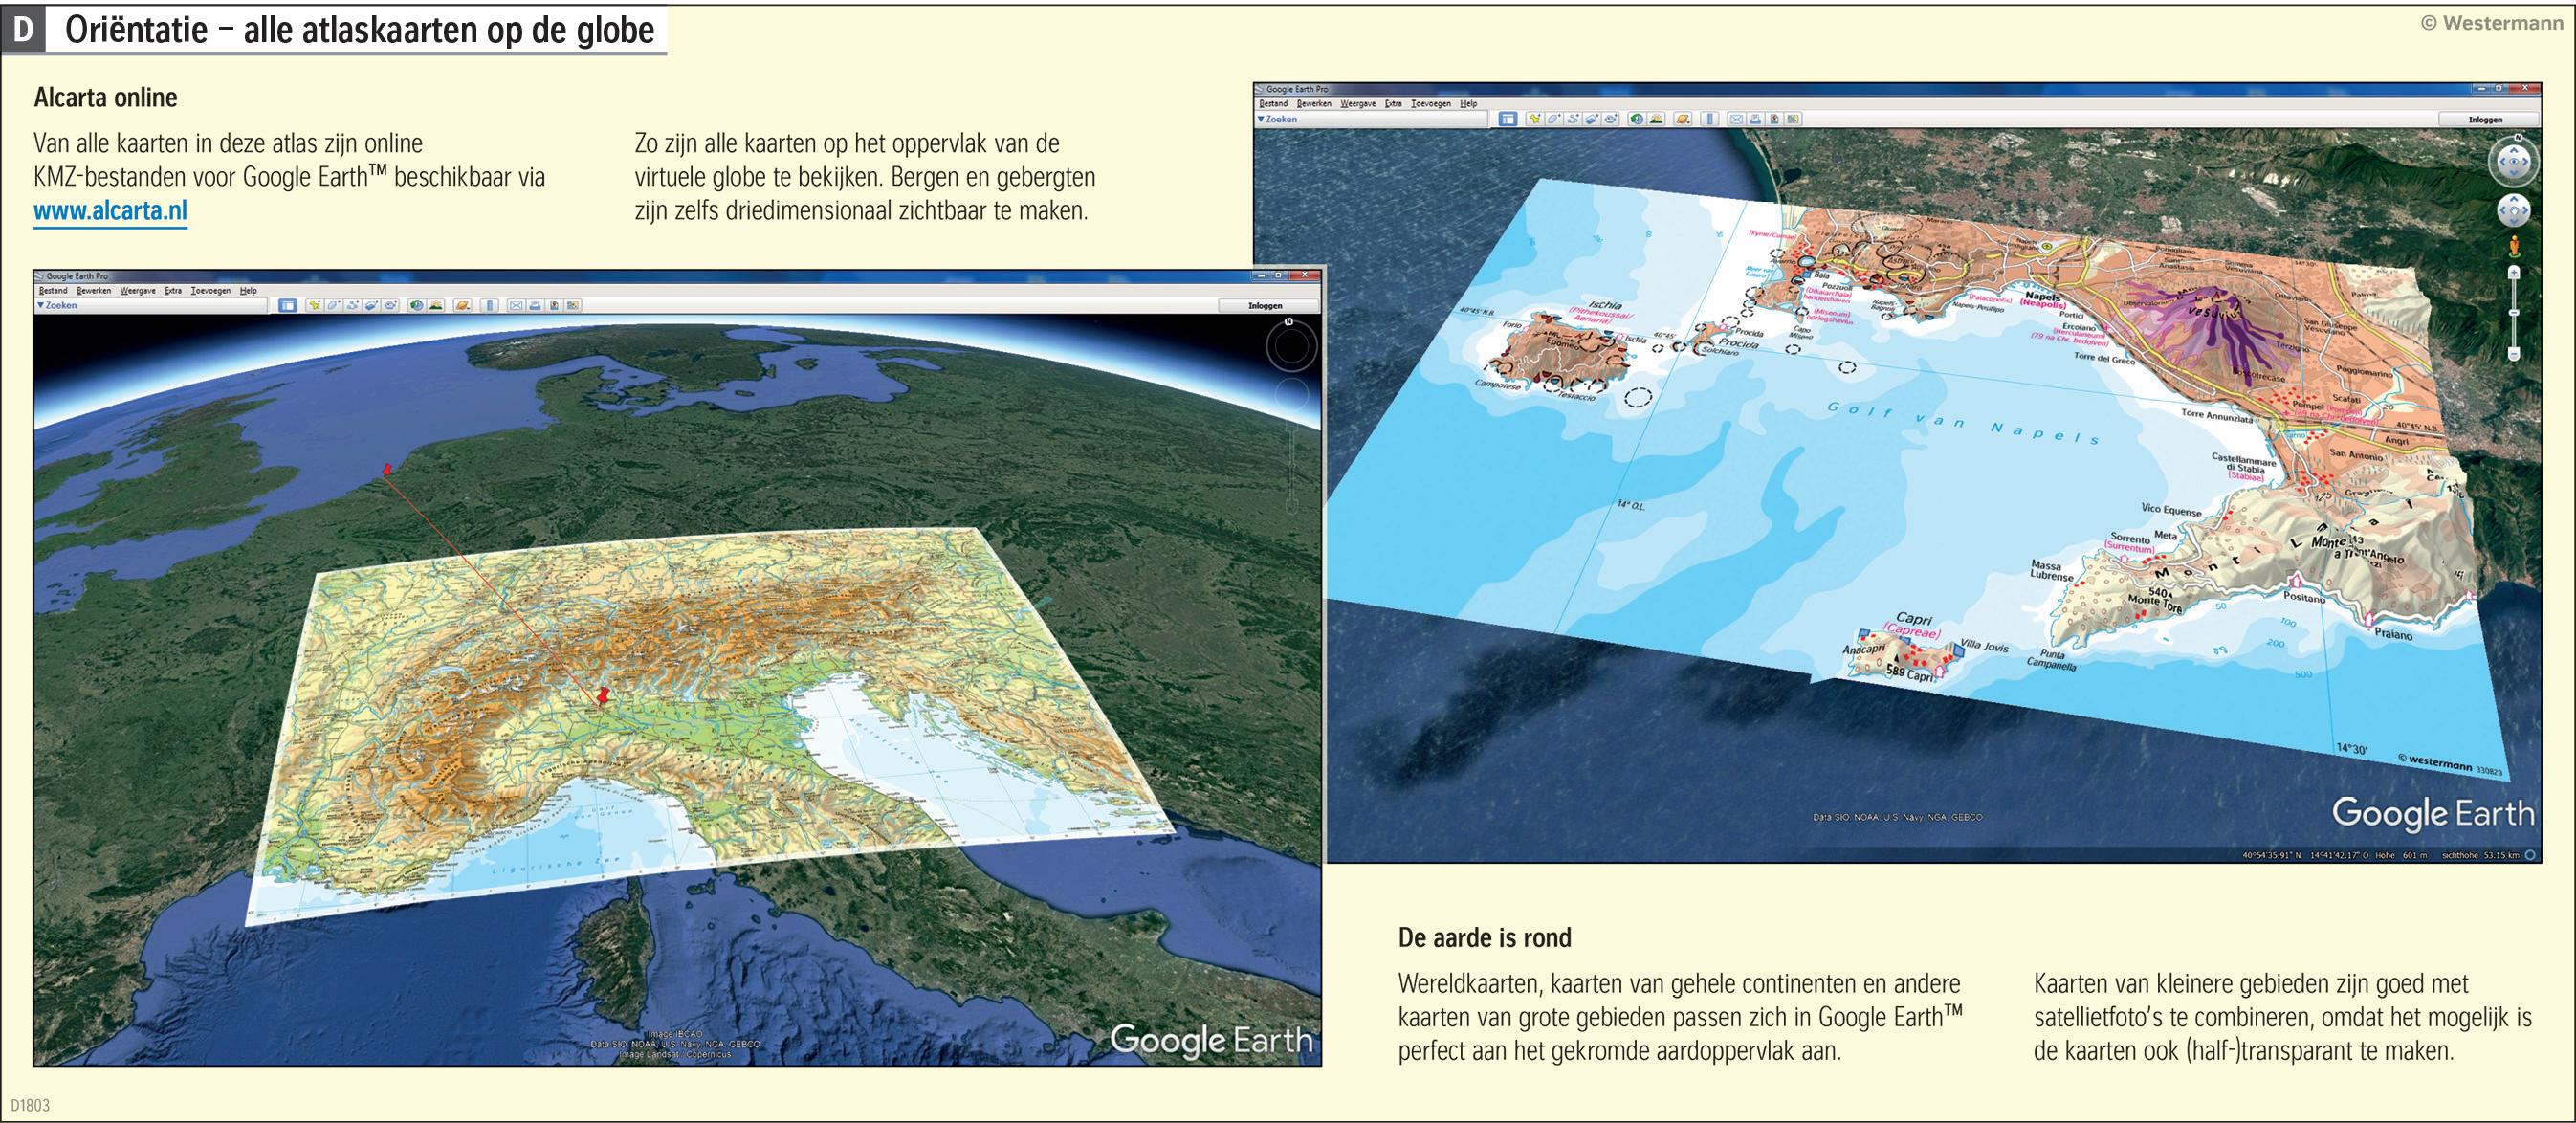Click the Add Path icon in left window toolbar
2576x1123 pixels.
tap(353, 306)
